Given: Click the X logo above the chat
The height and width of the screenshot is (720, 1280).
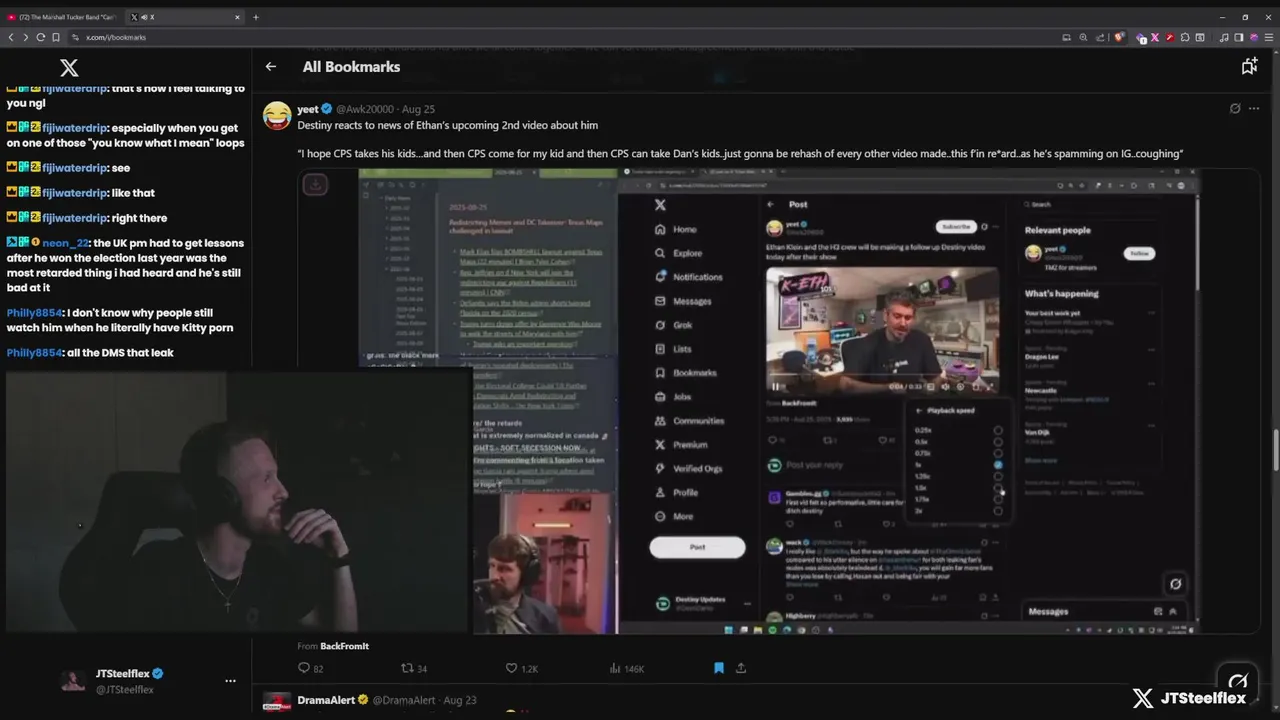Looking at the screenshot, I should tap(69, 68).
